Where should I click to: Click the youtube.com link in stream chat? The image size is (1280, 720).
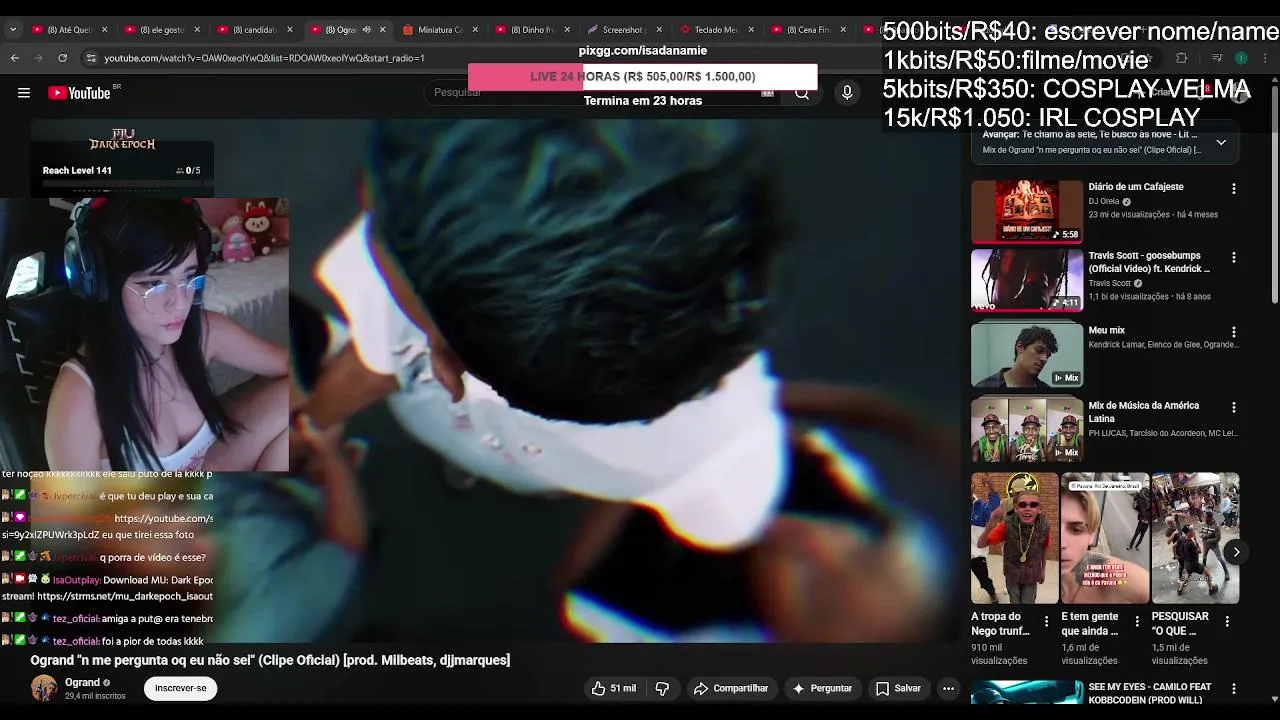163,519
